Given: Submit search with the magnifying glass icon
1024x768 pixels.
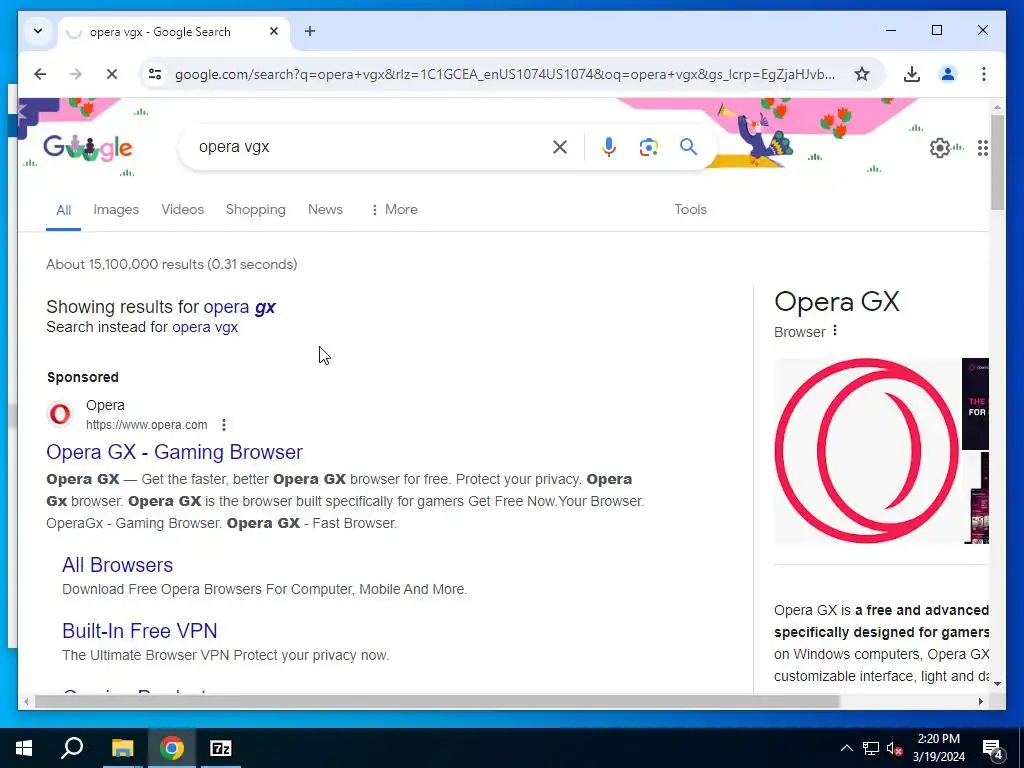Looking at the screenshot, I should click(688, 147).
